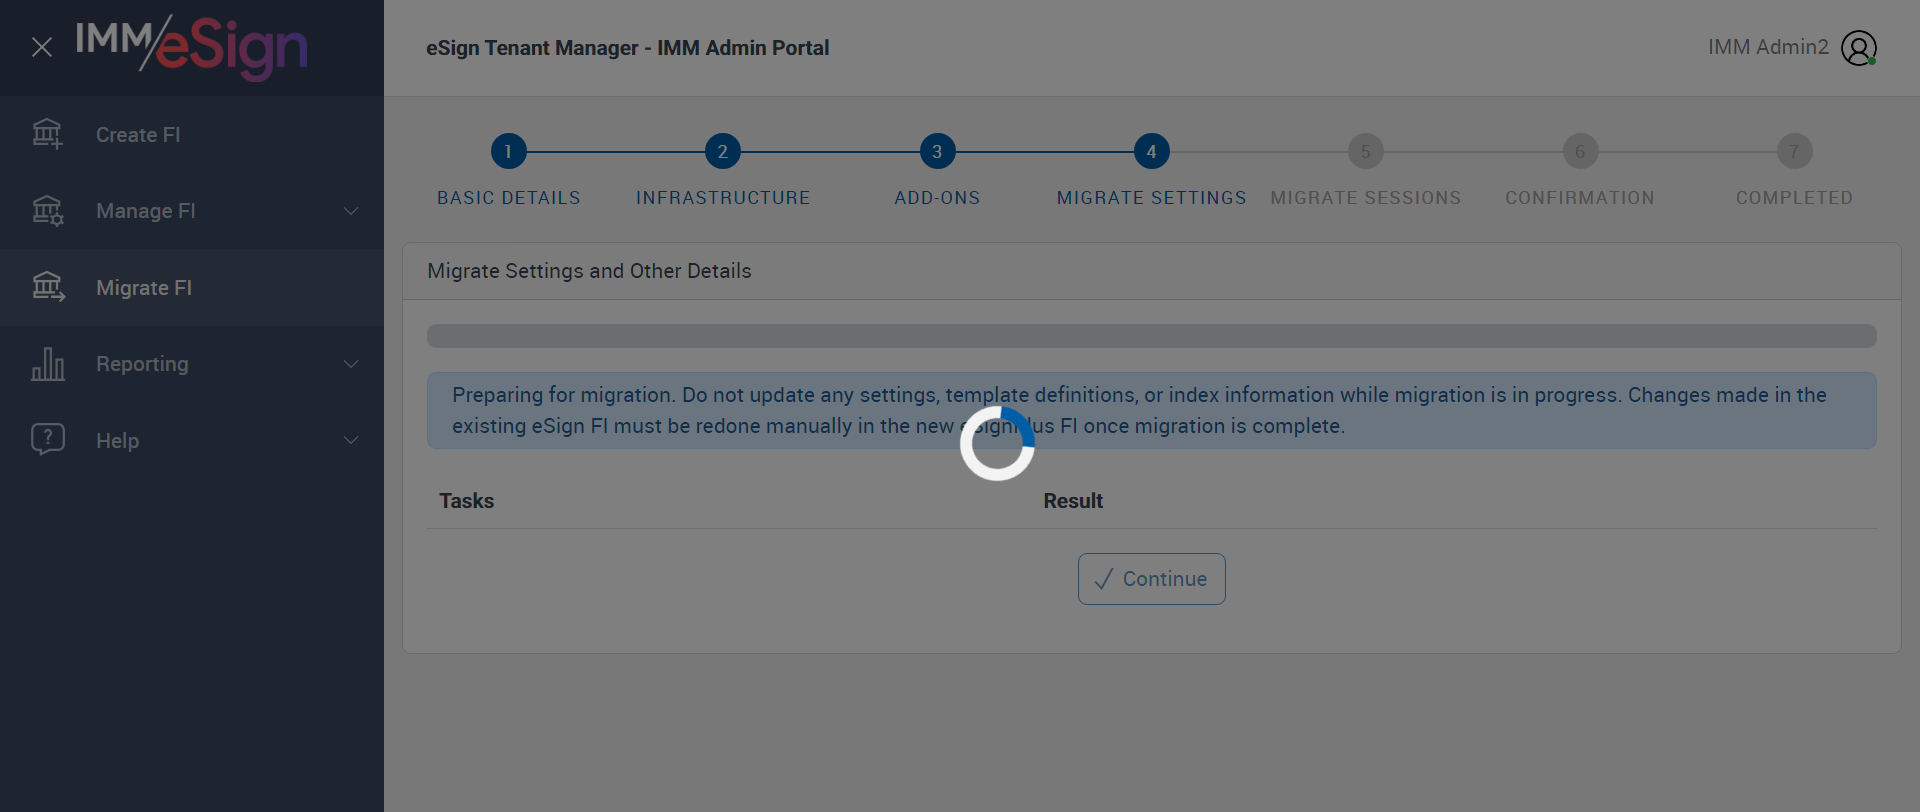
Task: Click the Continue button
Action: click(x=1152, y=579)
